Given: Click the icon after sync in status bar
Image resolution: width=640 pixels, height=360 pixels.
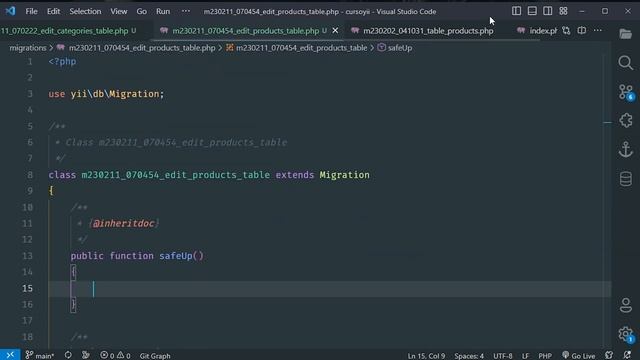Looking at the screenshot, I should click(x=86, y=356).
